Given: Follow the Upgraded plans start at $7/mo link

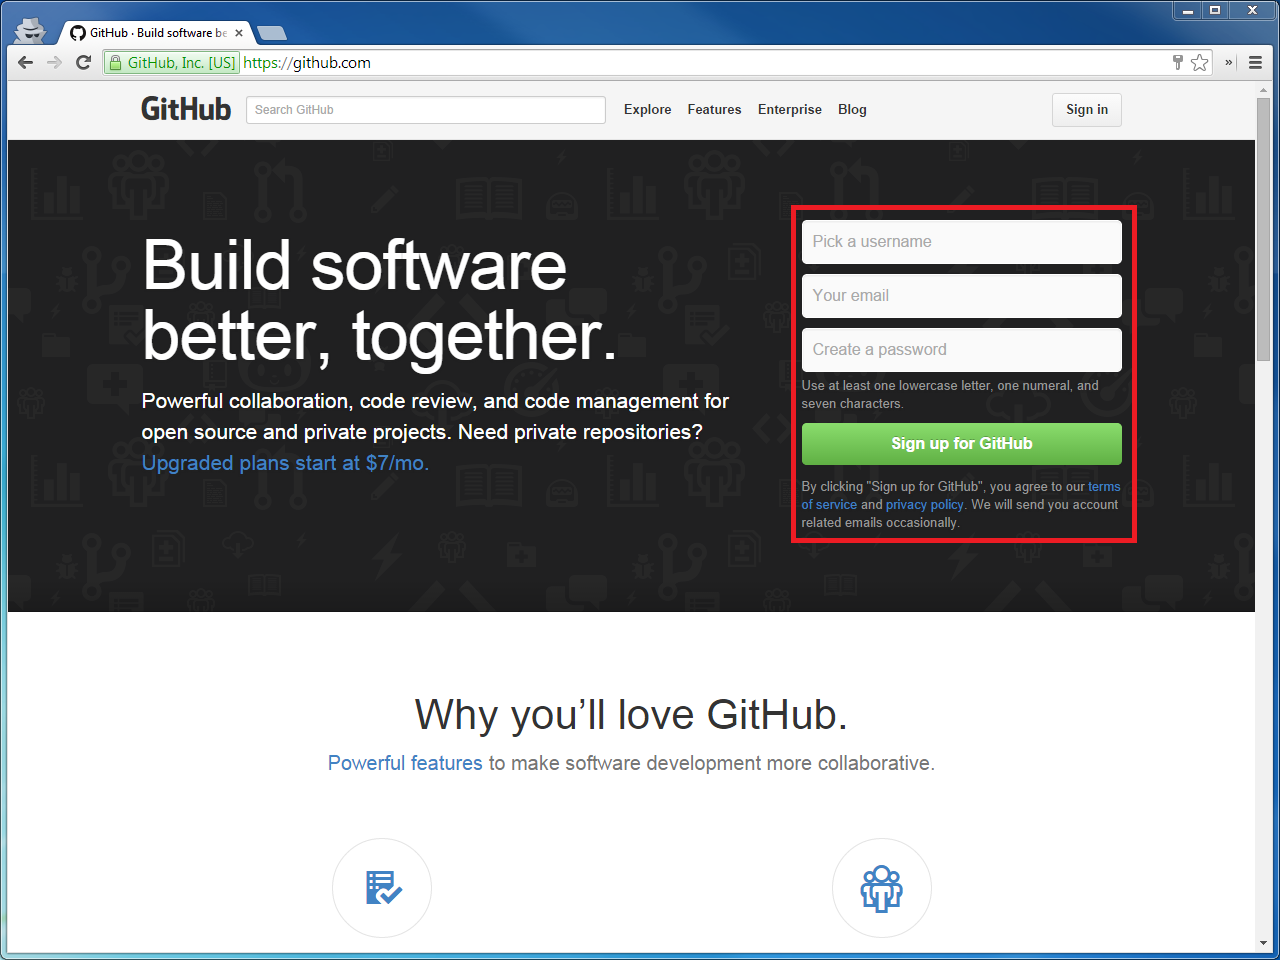Looking at the screenshot, I should pos(285,463).
